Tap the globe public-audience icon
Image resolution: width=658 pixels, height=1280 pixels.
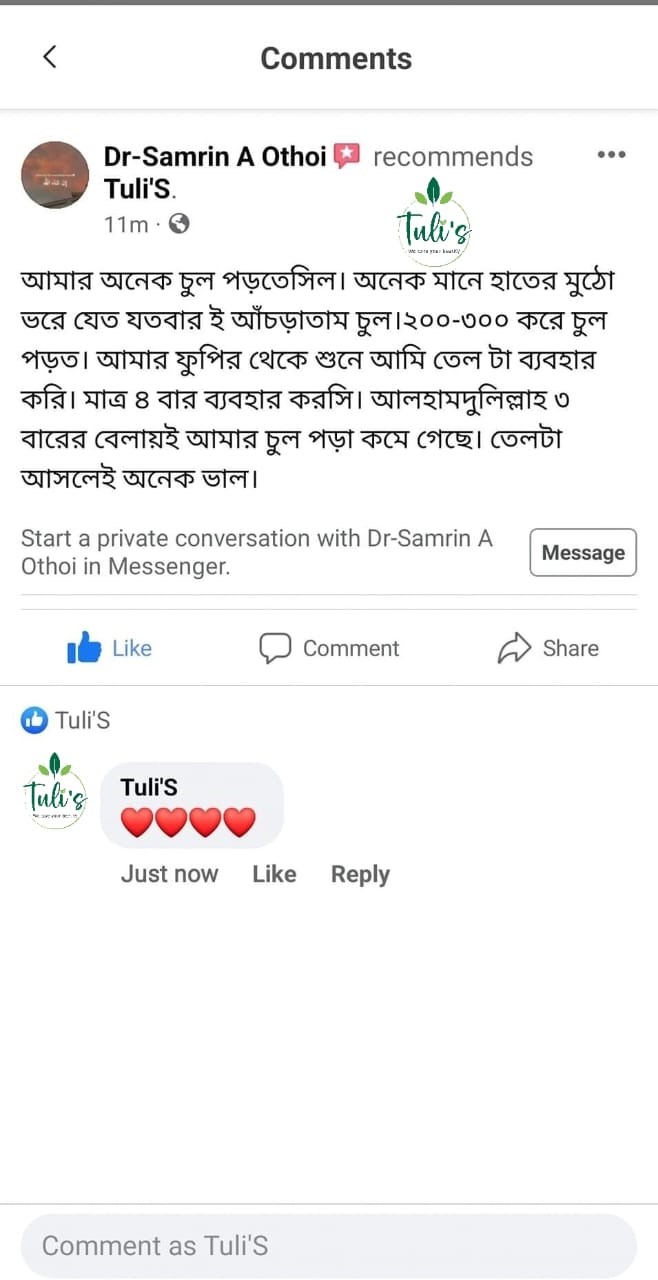click(179, 224)
